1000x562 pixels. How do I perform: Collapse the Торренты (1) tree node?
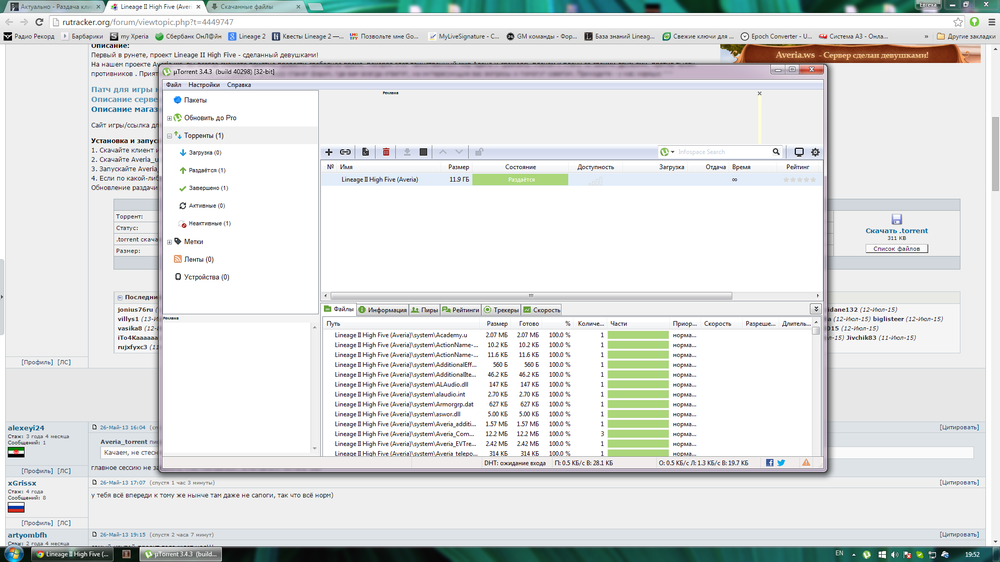pos(169,135)
